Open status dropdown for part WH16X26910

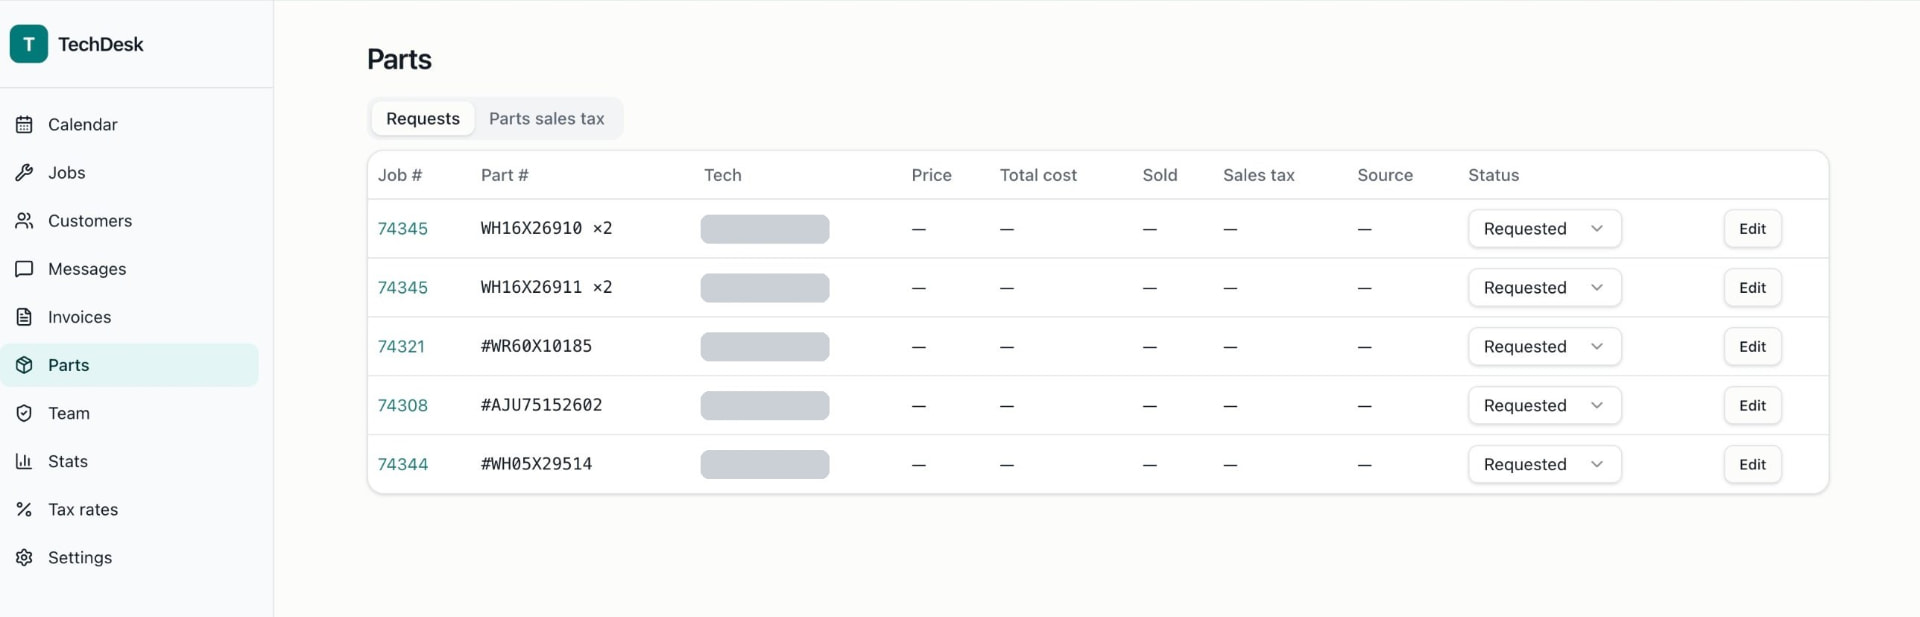[1544, 229]
